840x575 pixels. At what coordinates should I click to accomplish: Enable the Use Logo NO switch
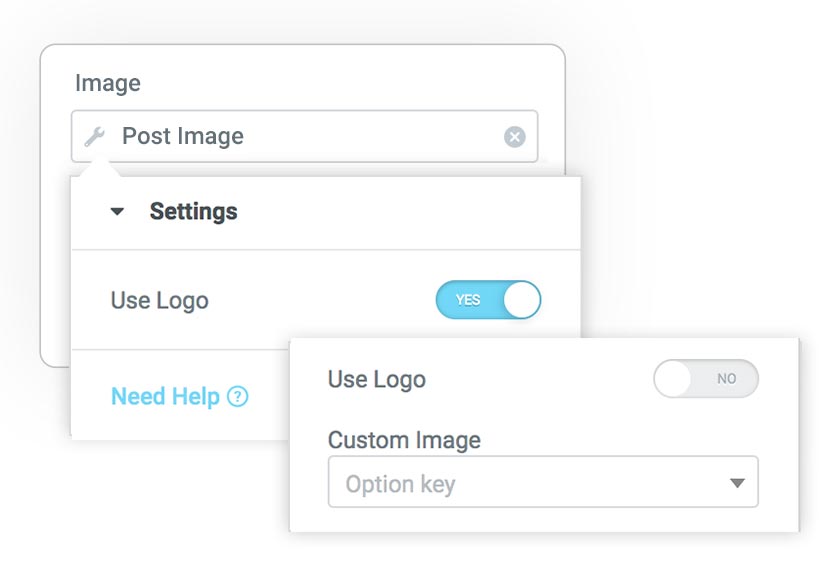coord(706,378)
